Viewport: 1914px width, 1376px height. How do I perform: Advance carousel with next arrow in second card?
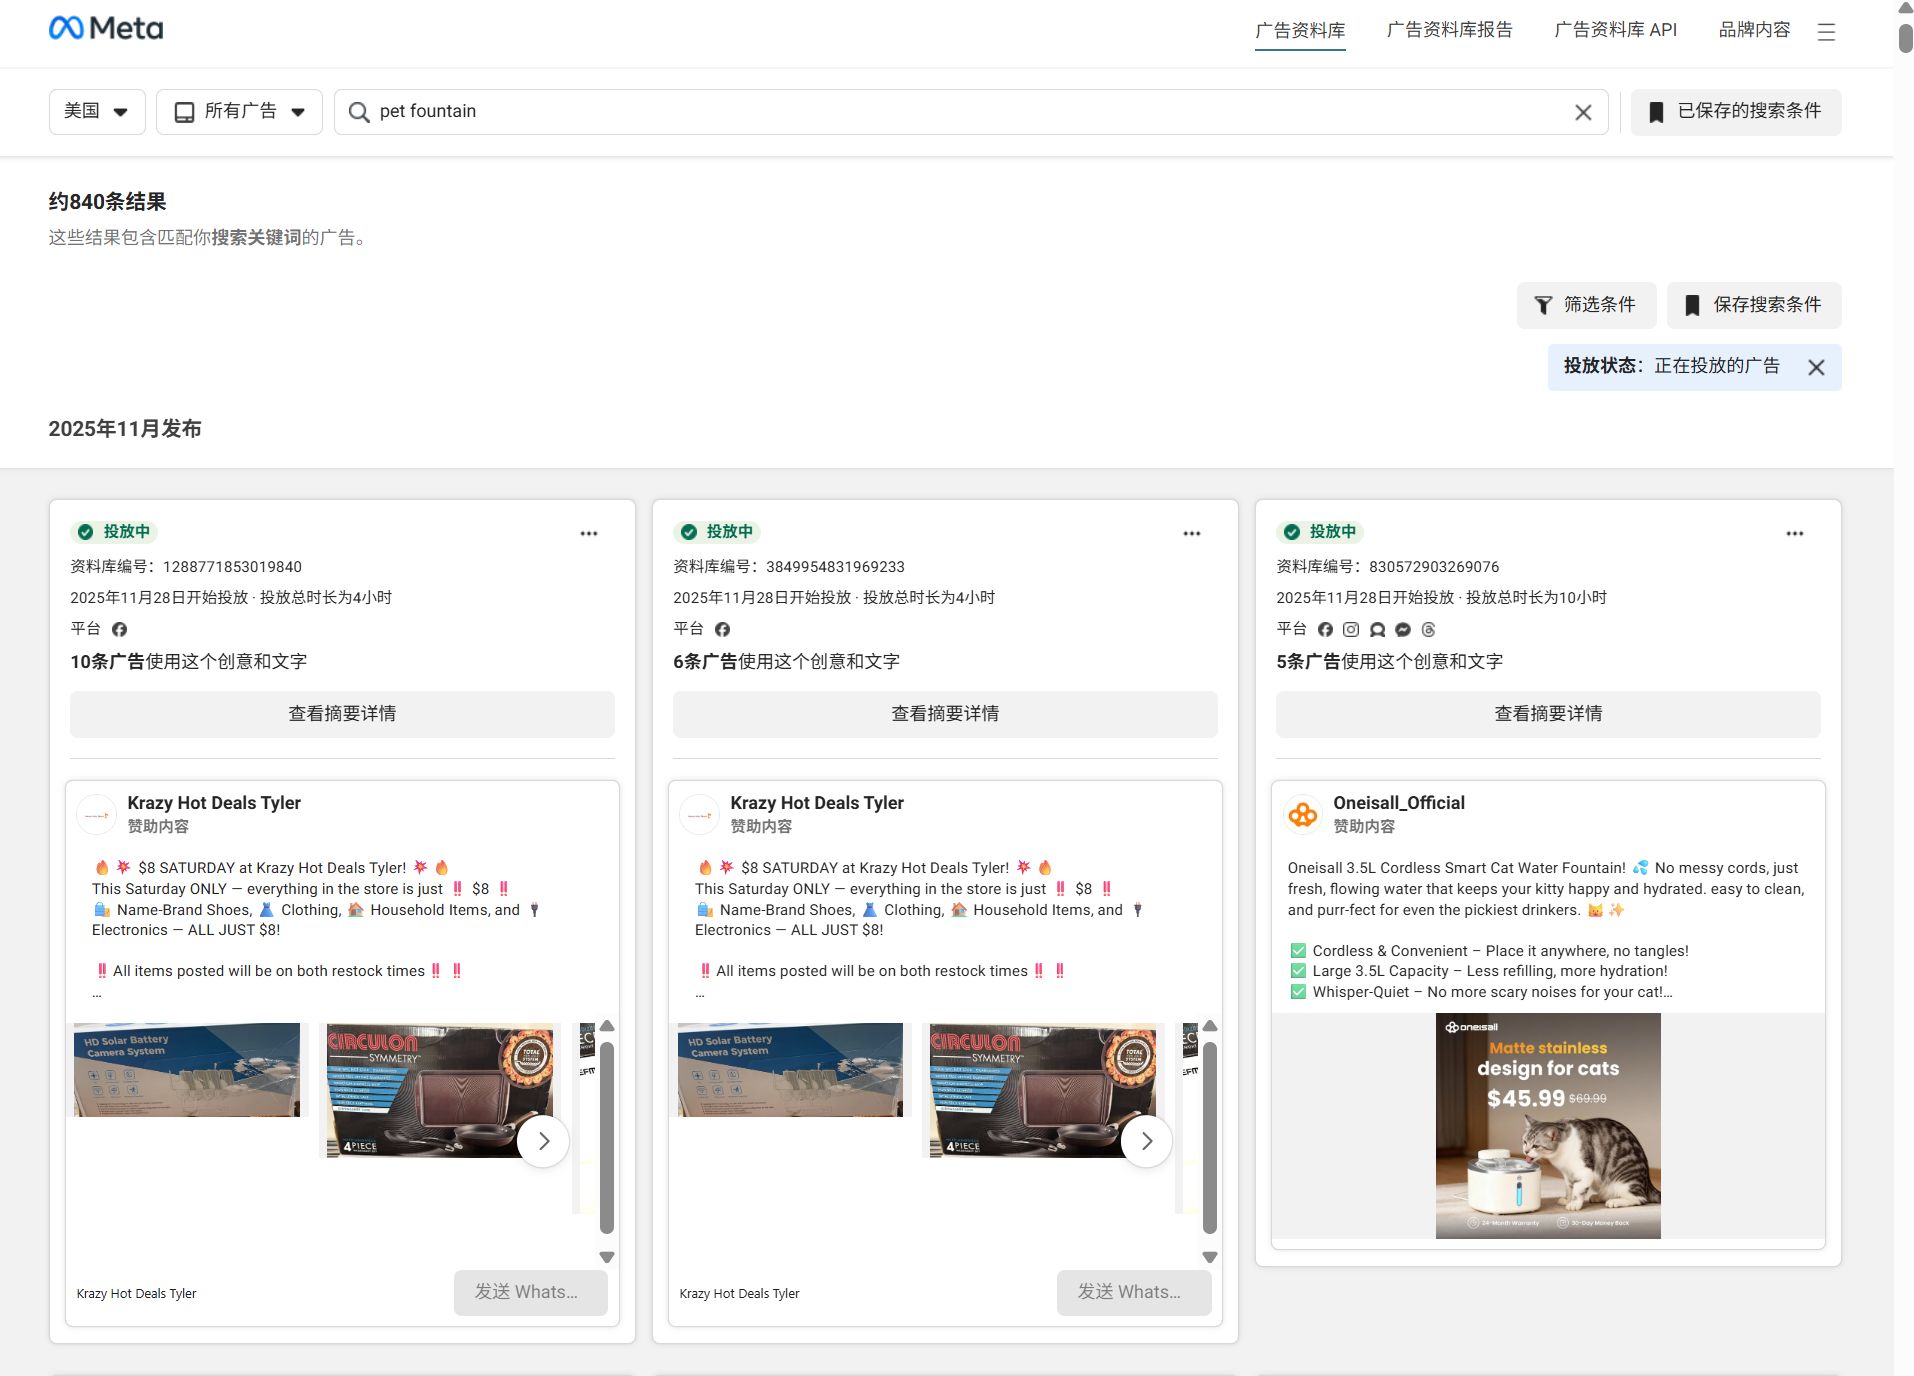pos(1146,1141)
